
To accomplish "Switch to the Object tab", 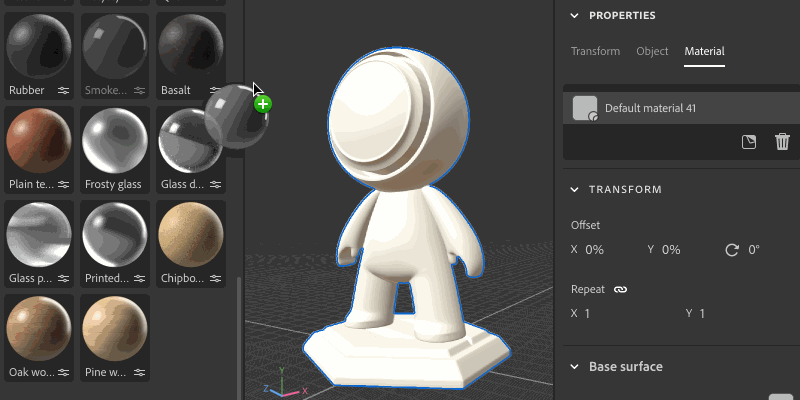I will pyautogui.click(x=652, y=51).
